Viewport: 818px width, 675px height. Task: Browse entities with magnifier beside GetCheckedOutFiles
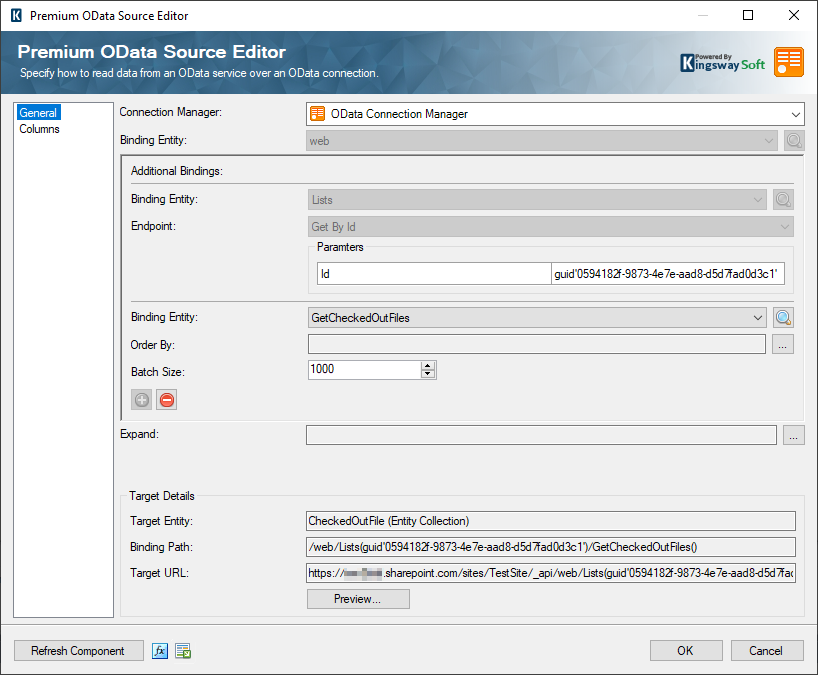coord(783,317)
